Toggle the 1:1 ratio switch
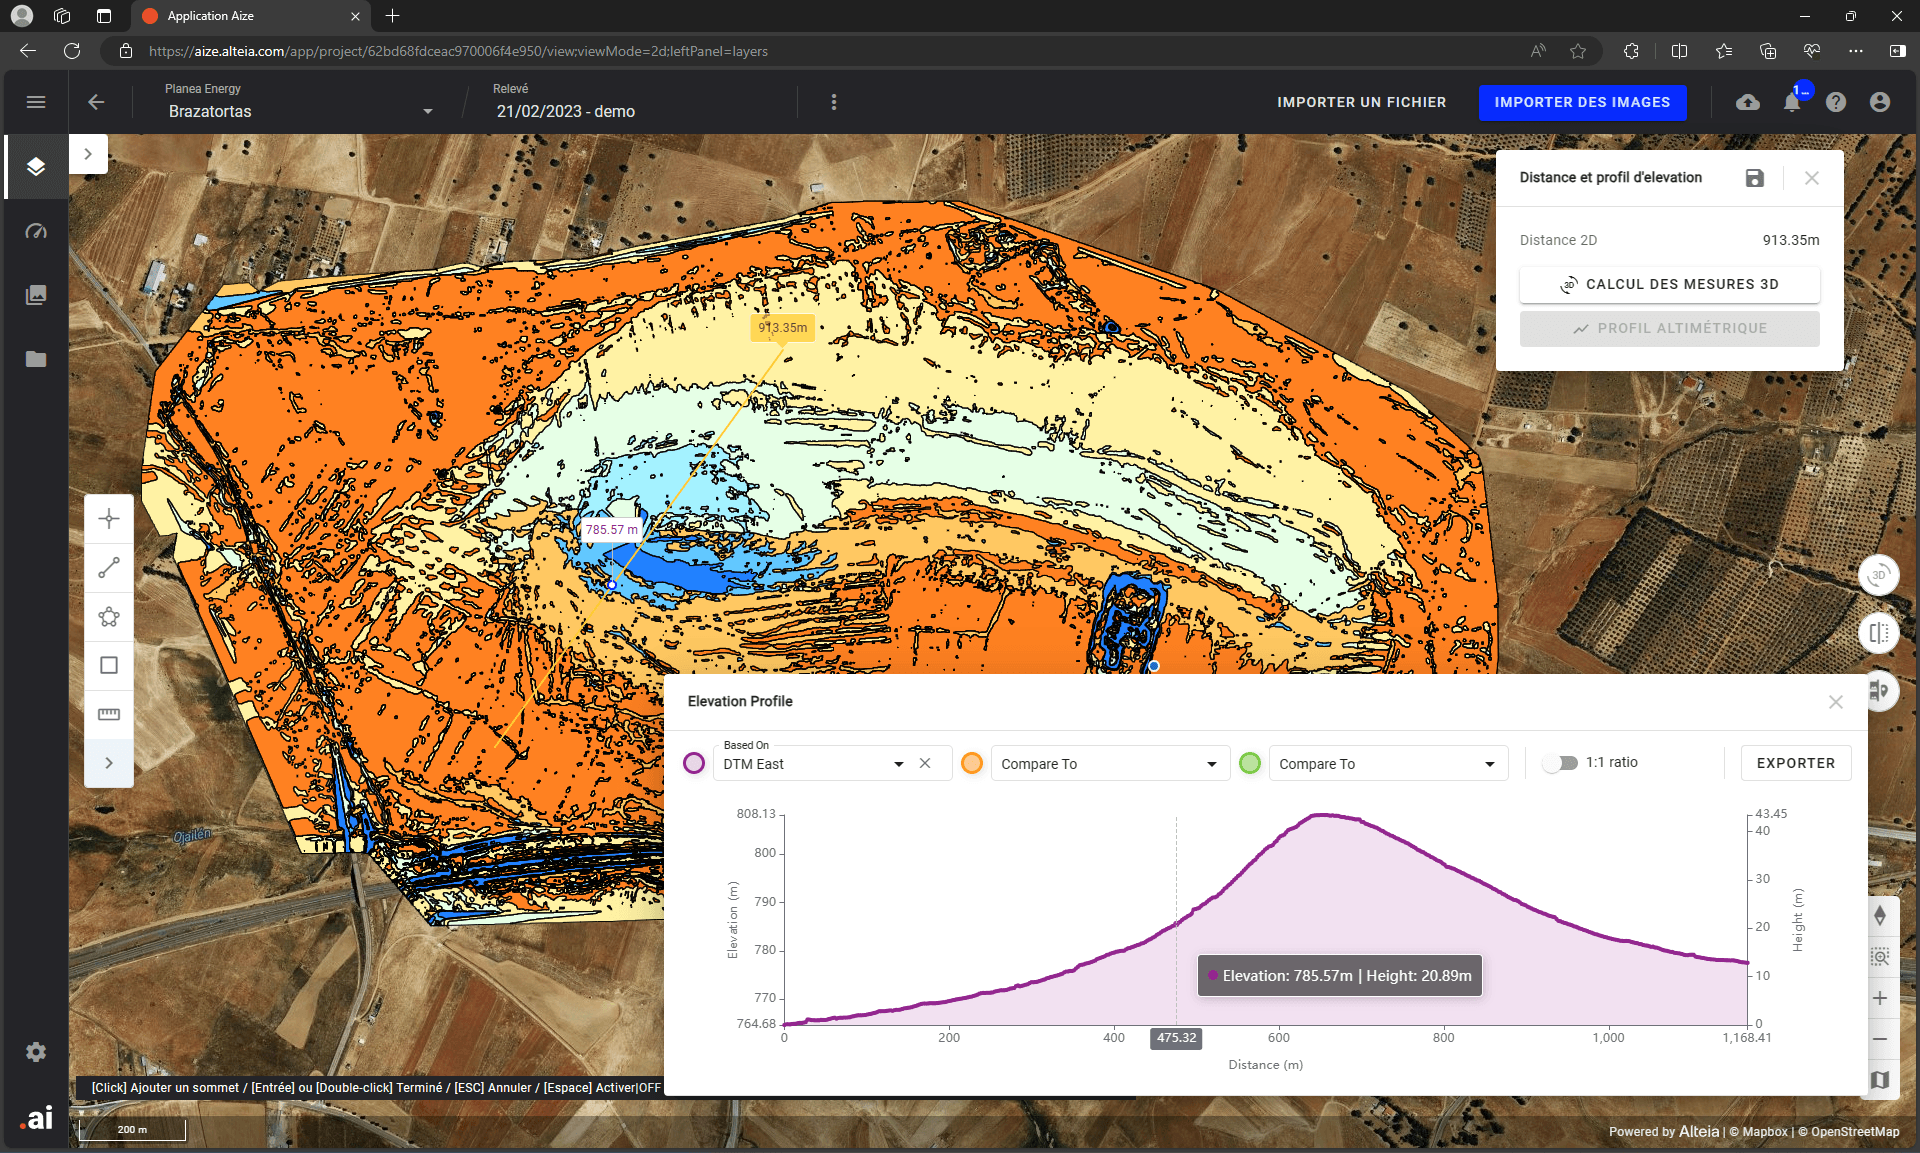Viewport: 1920px width, 1153px height. (x=1559, y=763)
